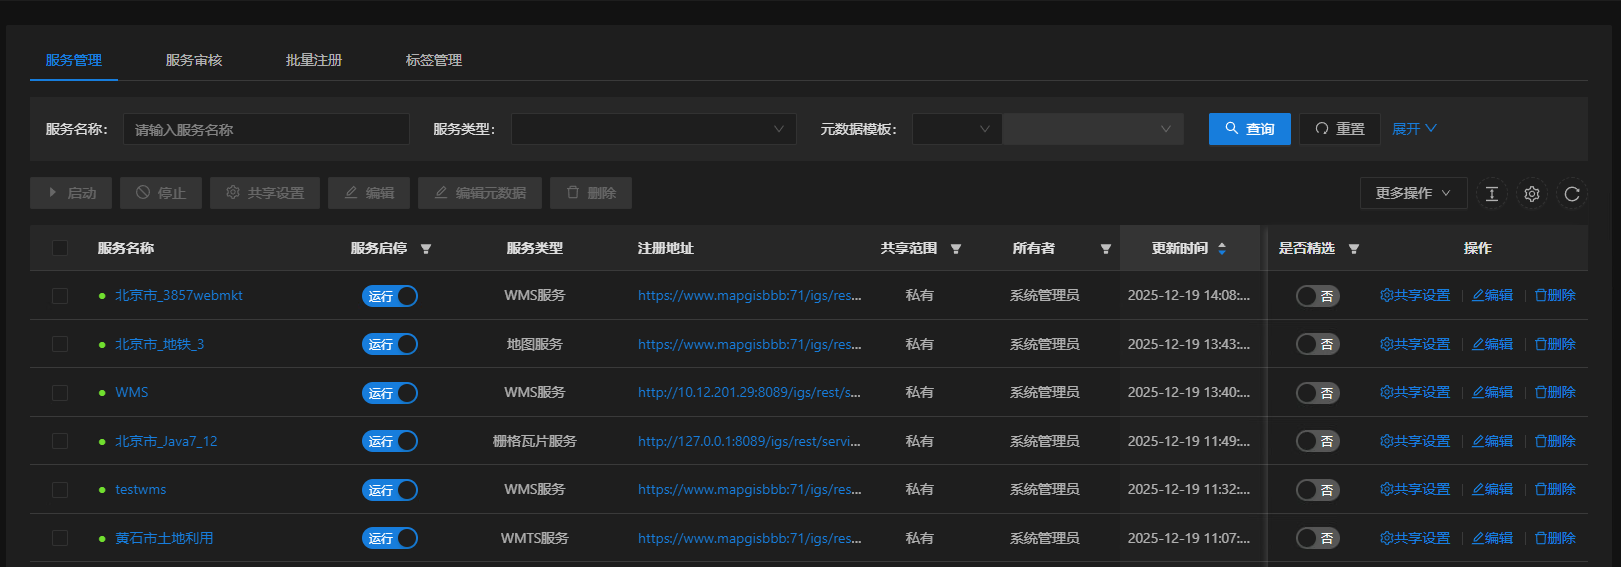1621x567 pixels.
Task: Click the 共享范围 column filter icon
Action: (956, 249)
